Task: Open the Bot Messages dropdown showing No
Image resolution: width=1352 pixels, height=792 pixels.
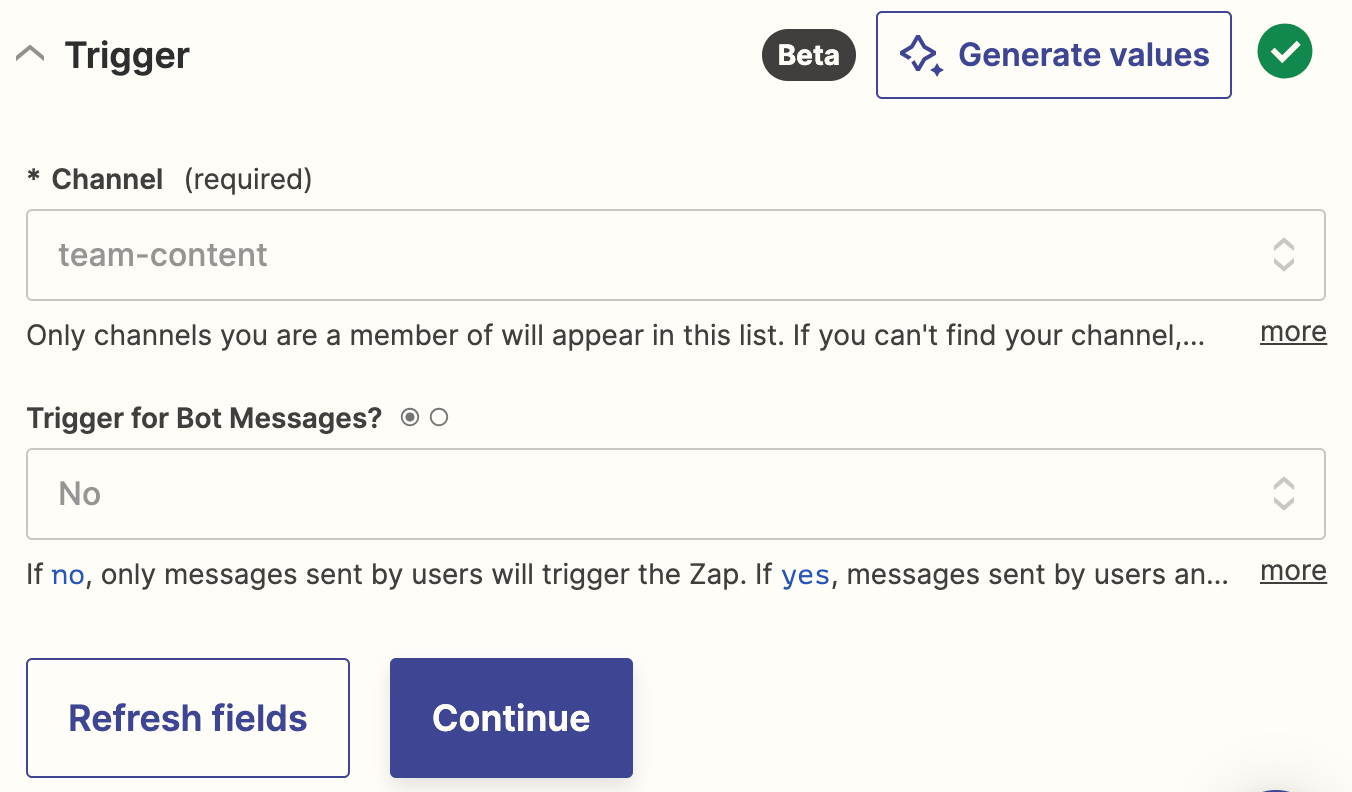Action: [x=640, y=494]
